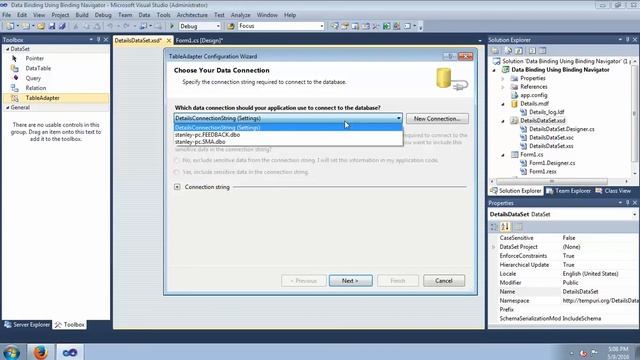Select Relation item in the Toolbox
The width and height of the screenshot is (640, 360).
pyautogui.click(x=36, y=88)
